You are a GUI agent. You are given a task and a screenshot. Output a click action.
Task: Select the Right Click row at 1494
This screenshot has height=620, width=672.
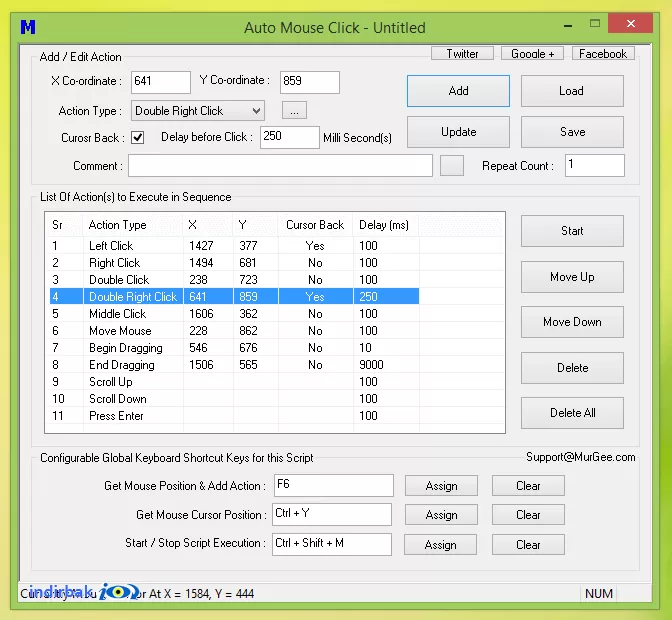[234, 263]
